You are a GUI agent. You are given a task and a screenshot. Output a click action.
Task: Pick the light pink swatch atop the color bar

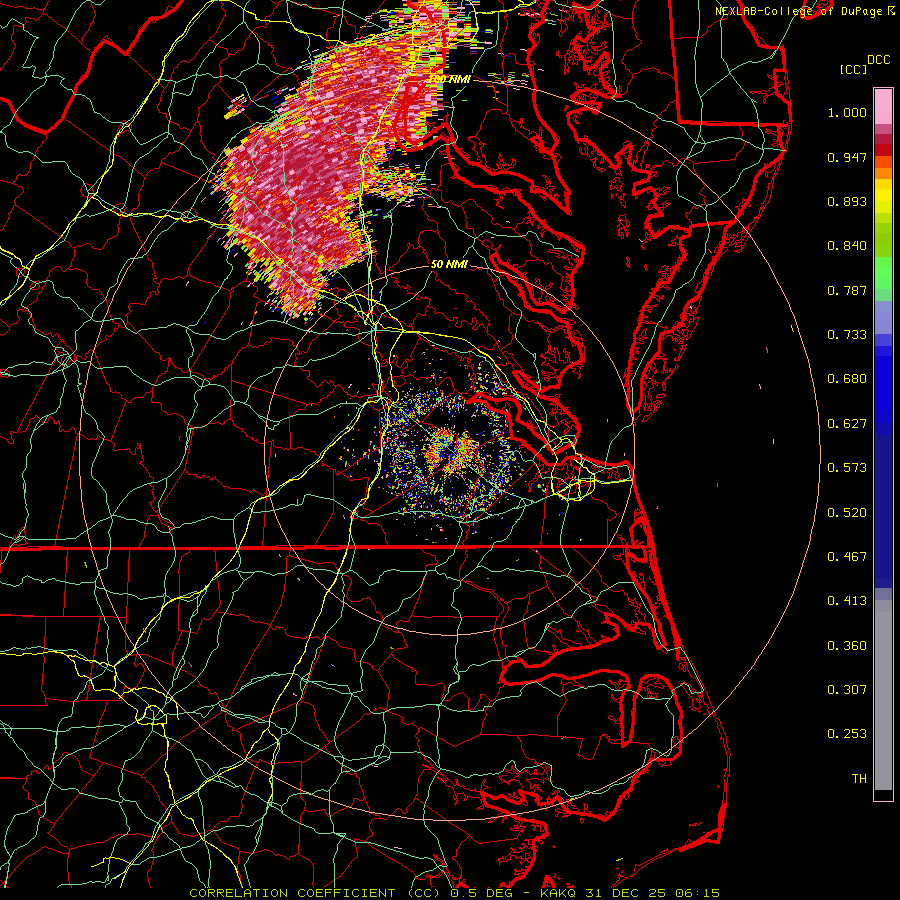[883, 107]
